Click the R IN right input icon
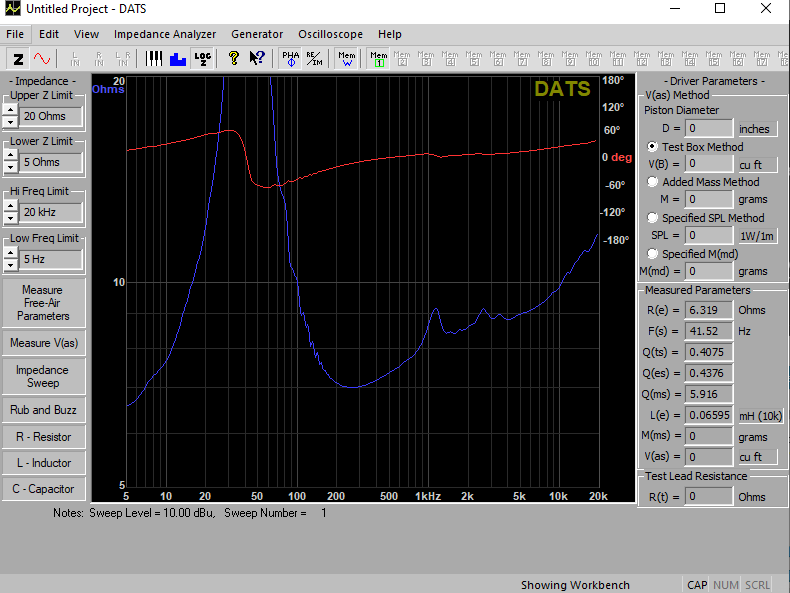 pyautogui.click(x=99, y=59)
